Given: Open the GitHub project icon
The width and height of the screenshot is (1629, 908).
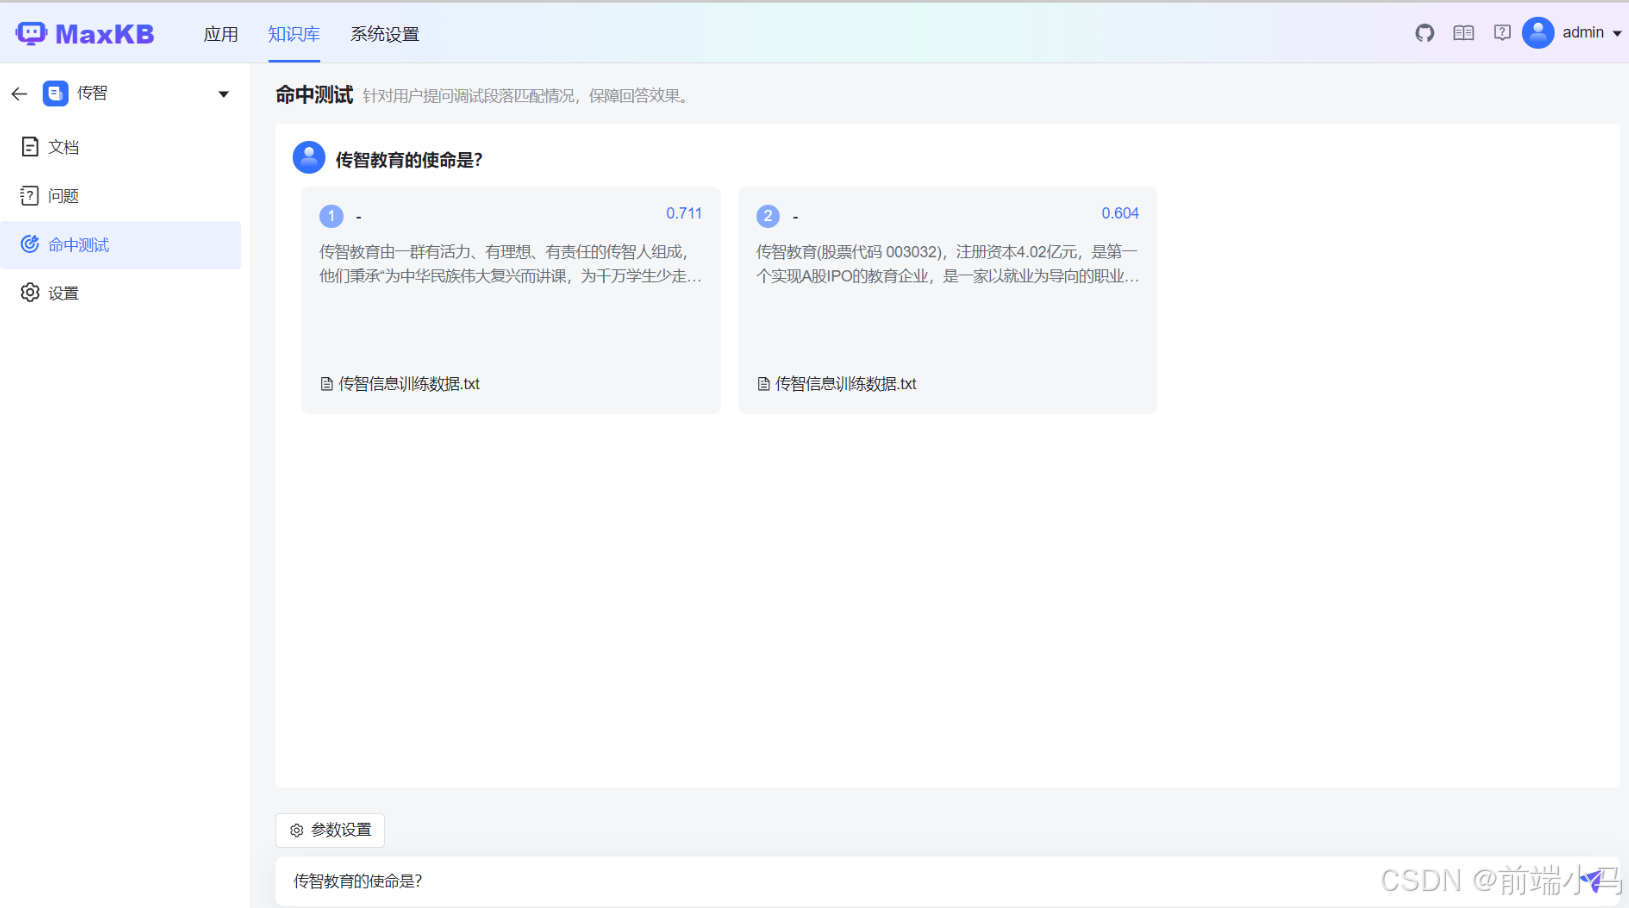Looking at the screenshot, I should pos(1425,33).
